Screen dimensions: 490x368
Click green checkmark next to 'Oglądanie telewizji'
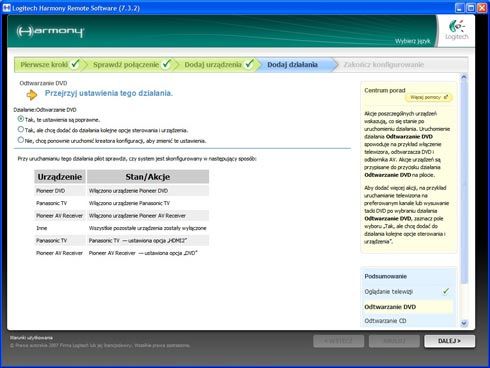click(445, 291)
